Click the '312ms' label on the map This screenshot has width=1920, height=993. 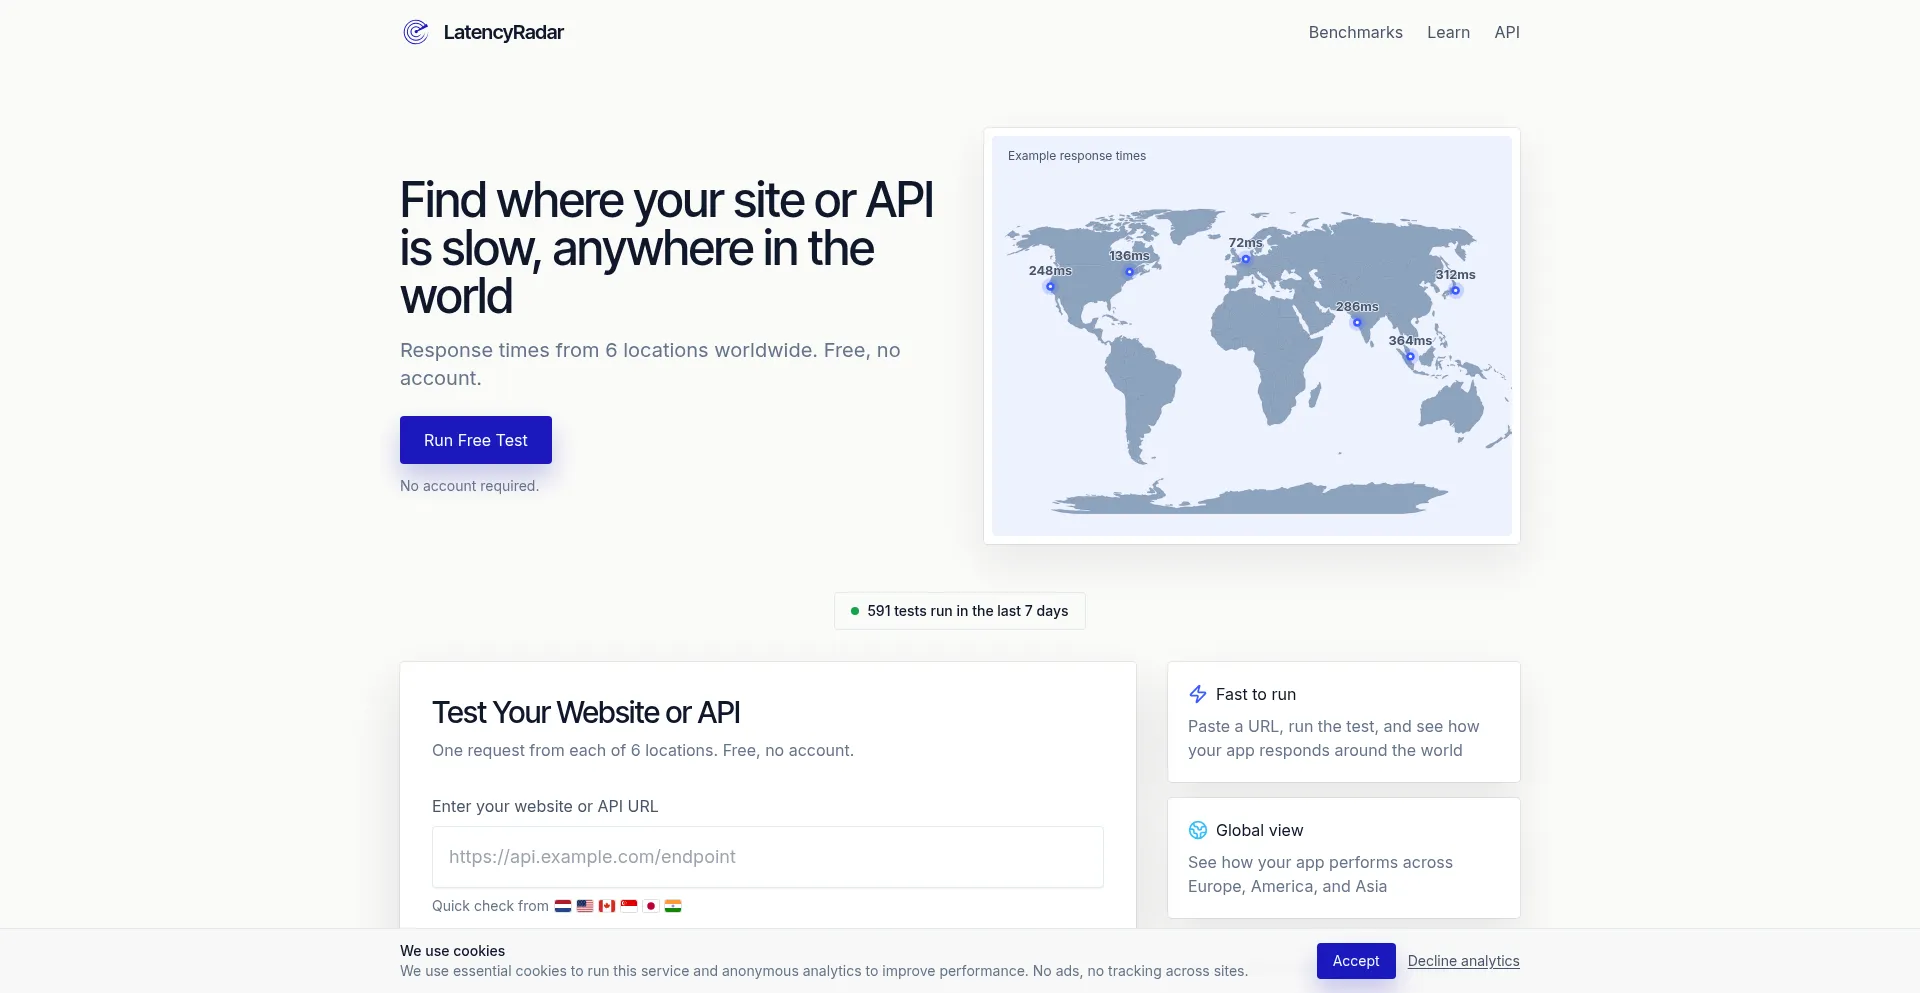click(x=1456, y=275)
